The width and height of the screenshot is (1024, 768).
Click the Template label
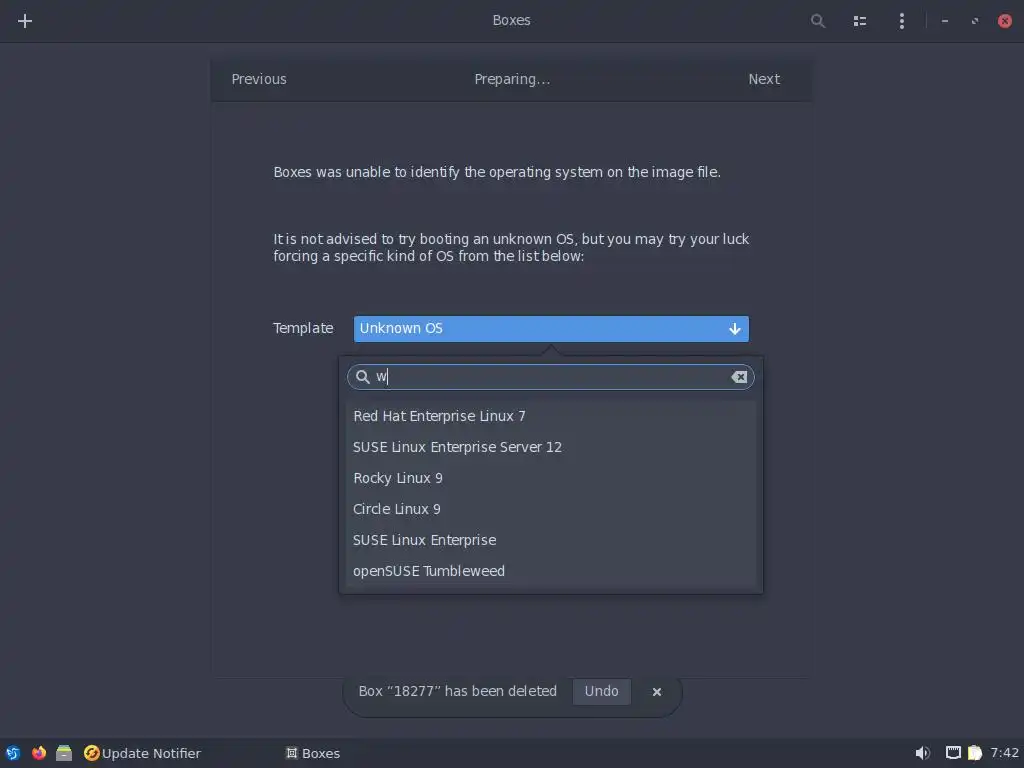[x=303, y=328]
